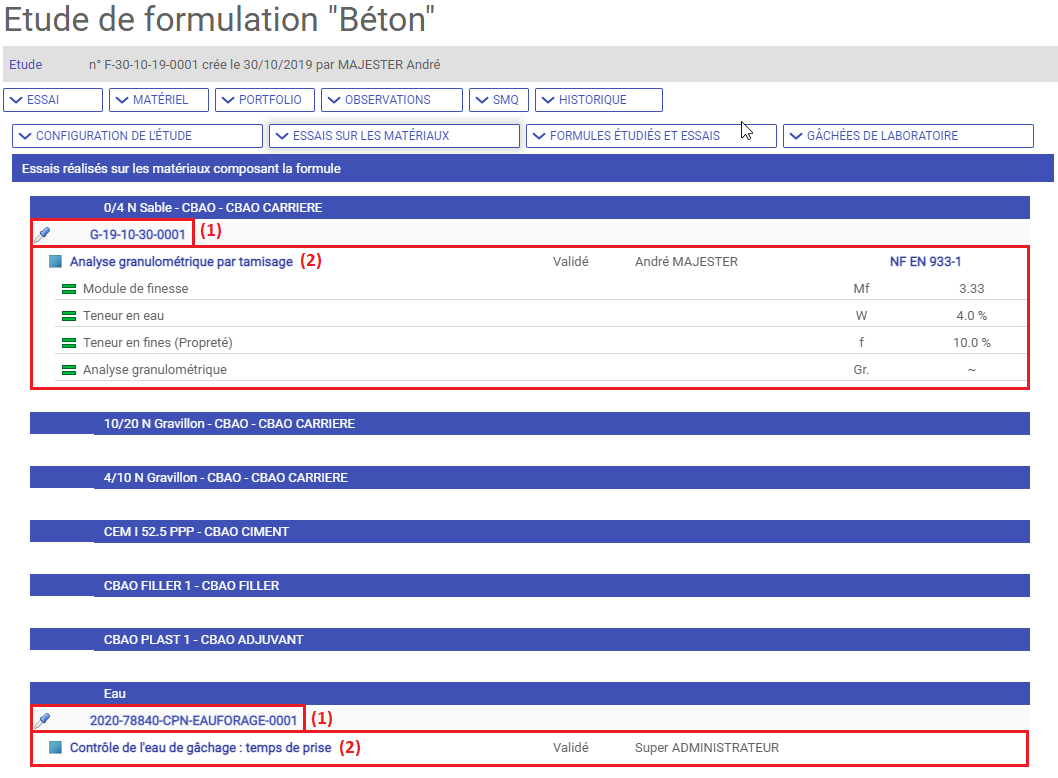Click the Mf symbol cell
Image resolution: width=1058 pixels, height=778 pixels.
861,288
